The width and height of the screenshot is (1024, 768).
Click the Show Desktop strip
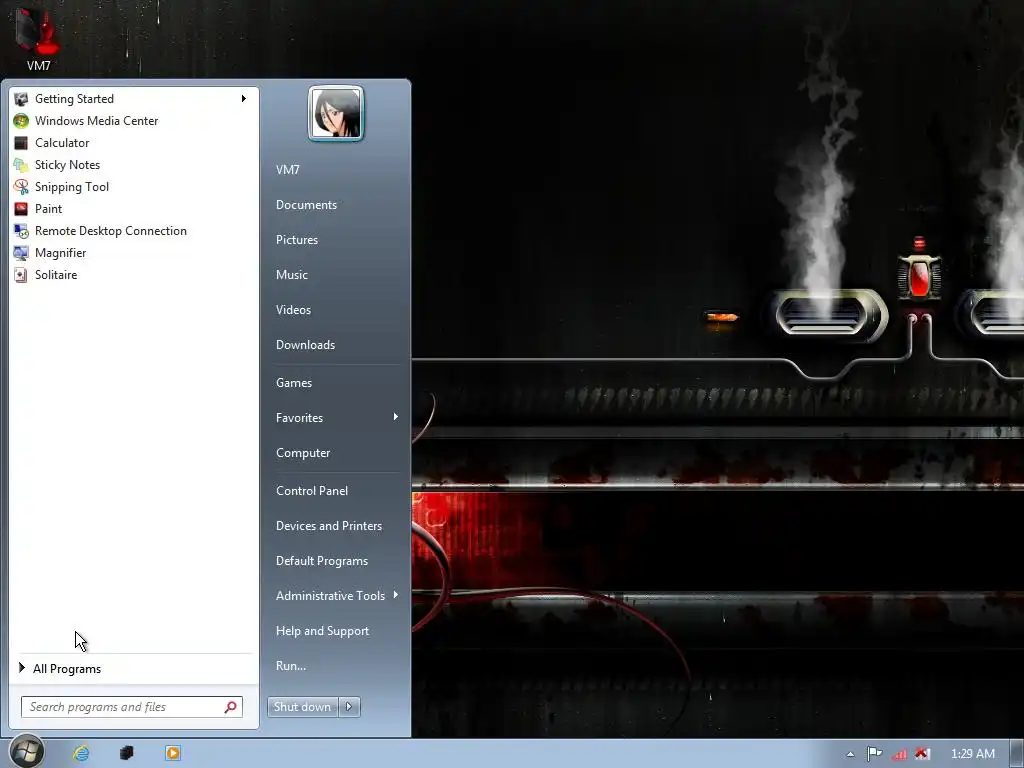[x=1017, y=754]
